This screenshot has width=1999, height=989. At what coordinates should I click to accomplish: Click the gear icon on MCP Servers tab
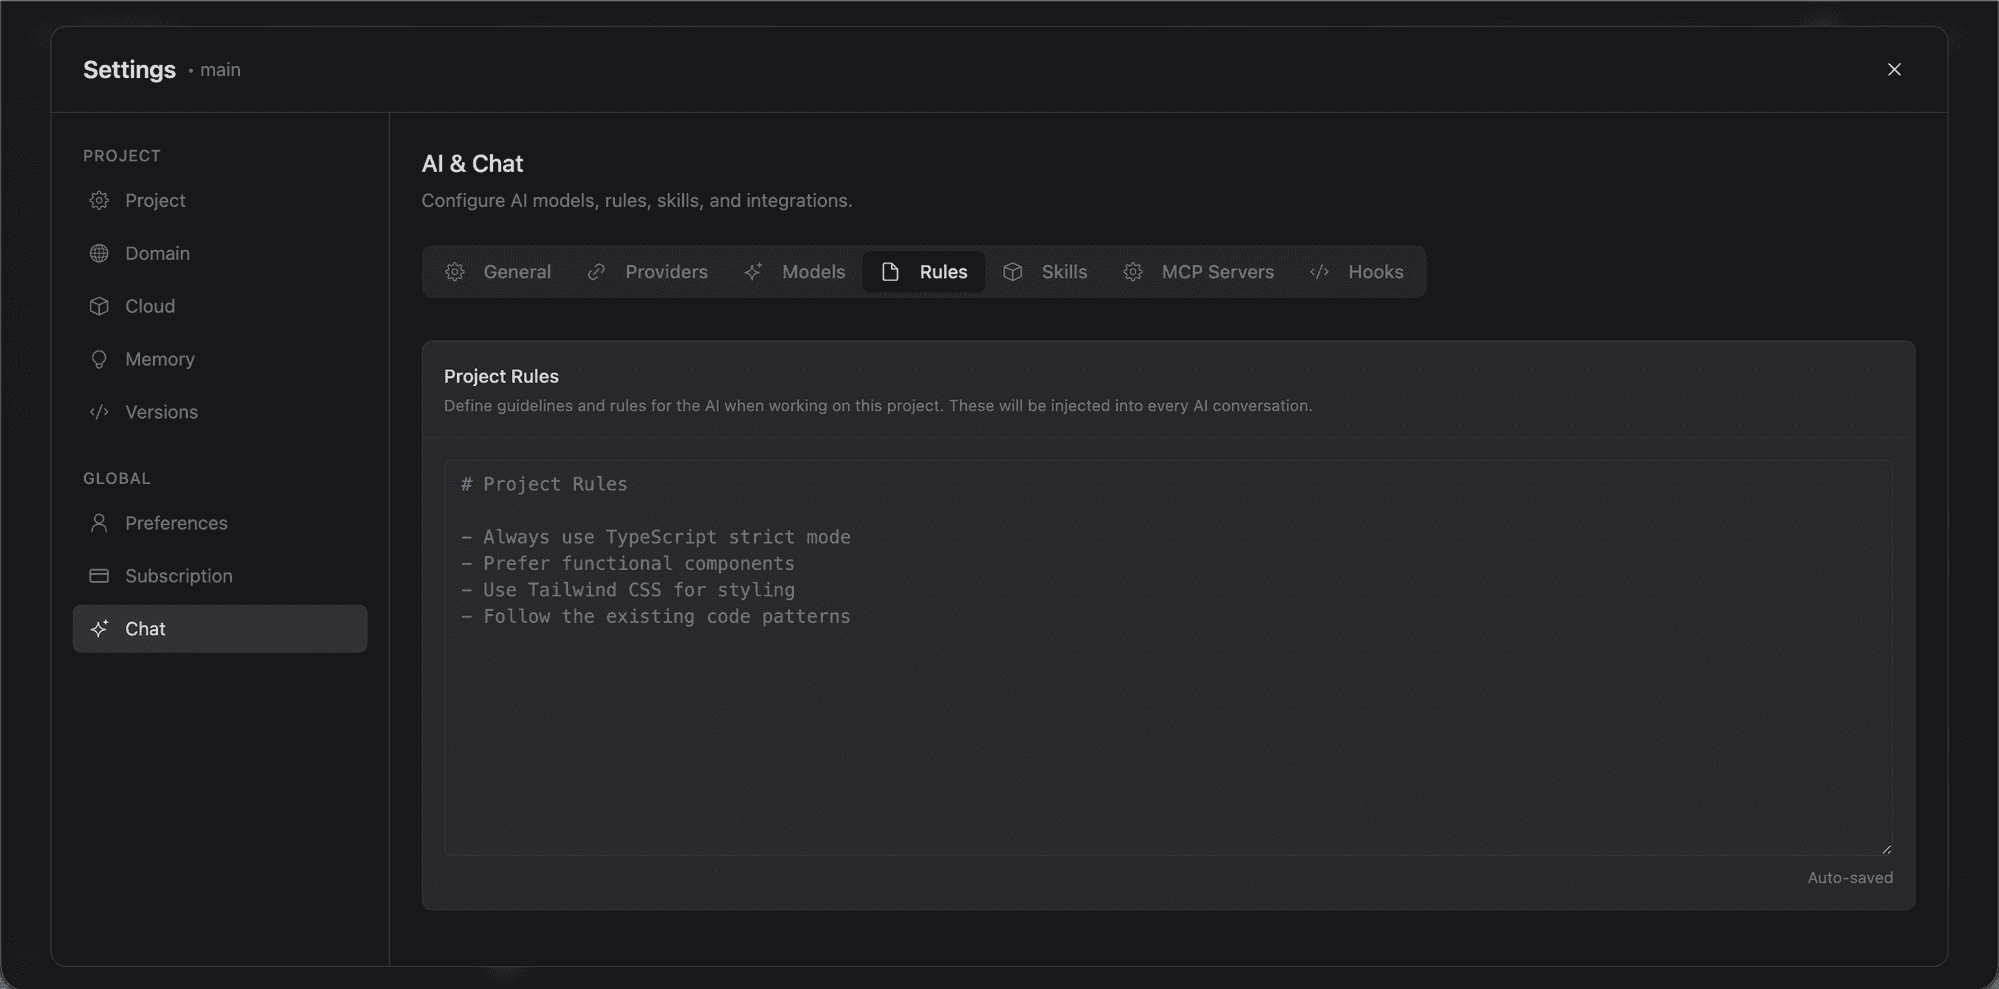[1133, 272]
